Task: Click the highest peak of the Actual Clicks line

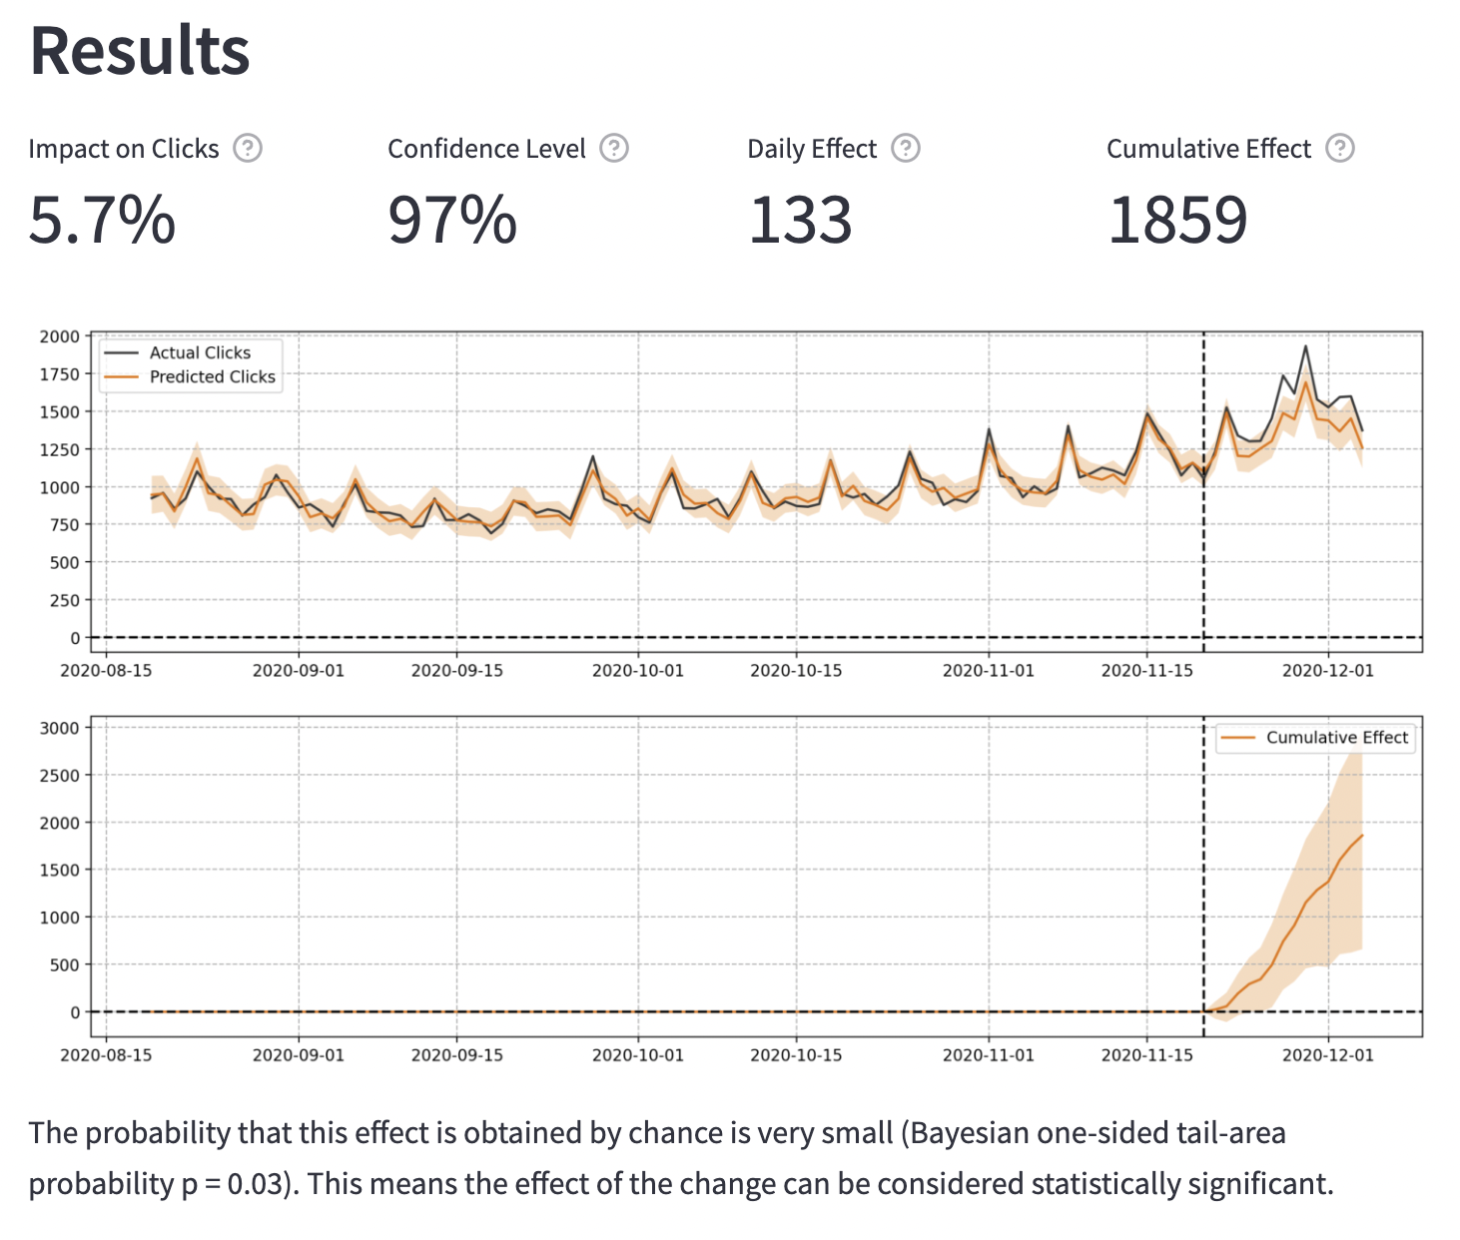Action: (x=1305, y=348)
